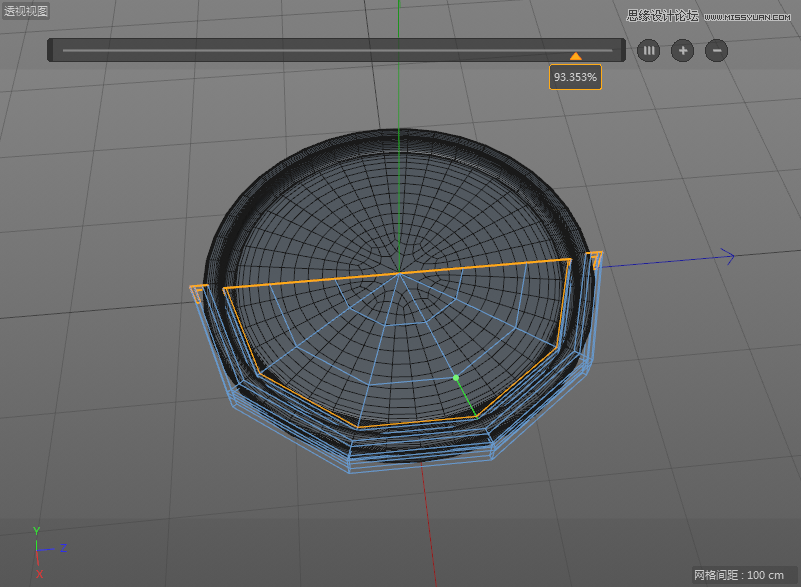
Task: Click the minus icon at top right
Action: click(715, 50)
